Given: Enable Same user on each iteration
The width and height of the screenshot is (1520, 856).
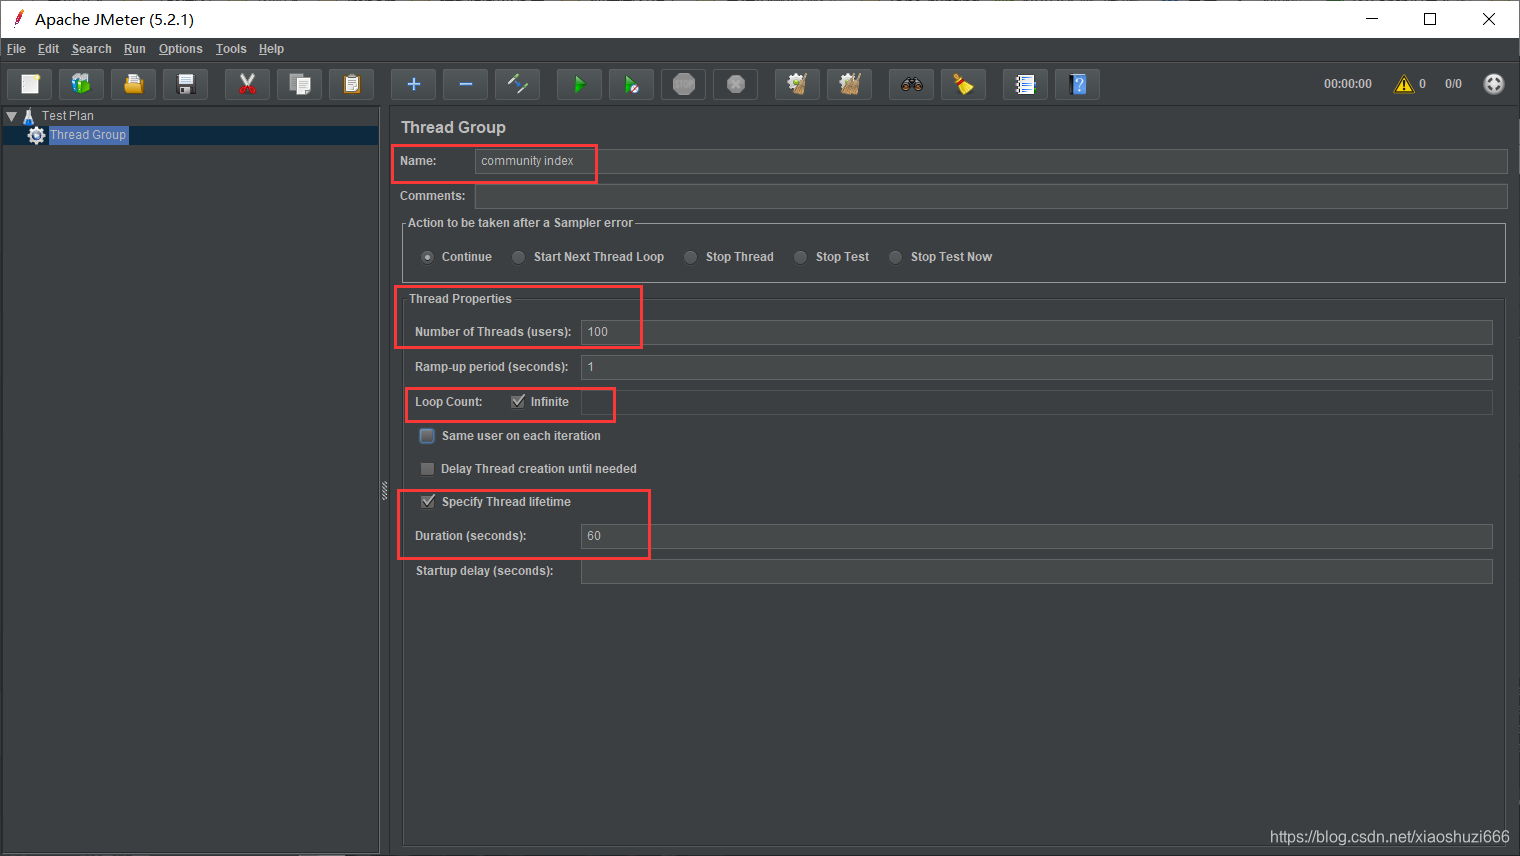Looking at the screenshot, I should (x=427, y=436).
